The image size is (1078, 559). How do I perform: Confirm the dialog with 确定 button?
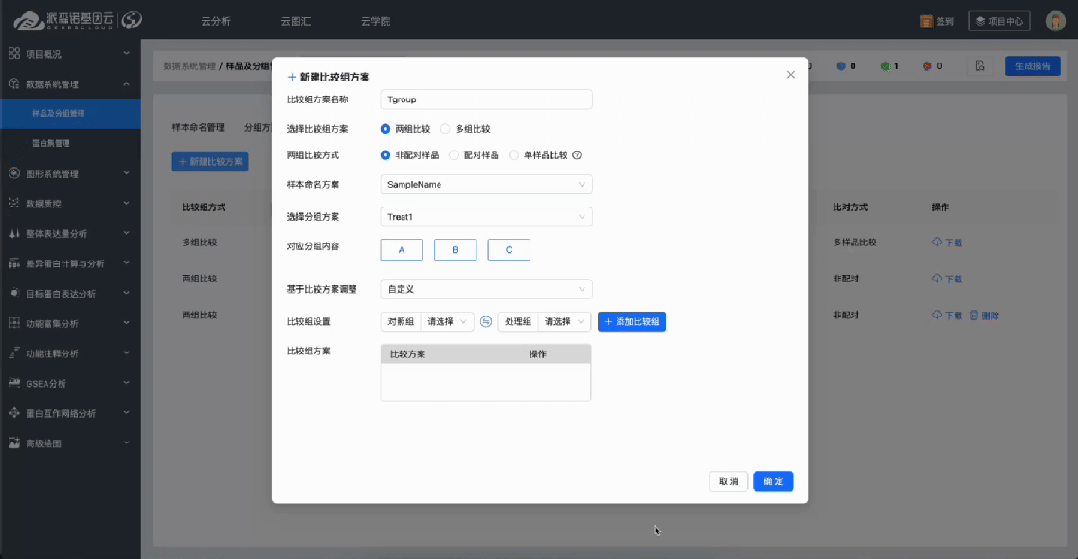tap(773, 481)
